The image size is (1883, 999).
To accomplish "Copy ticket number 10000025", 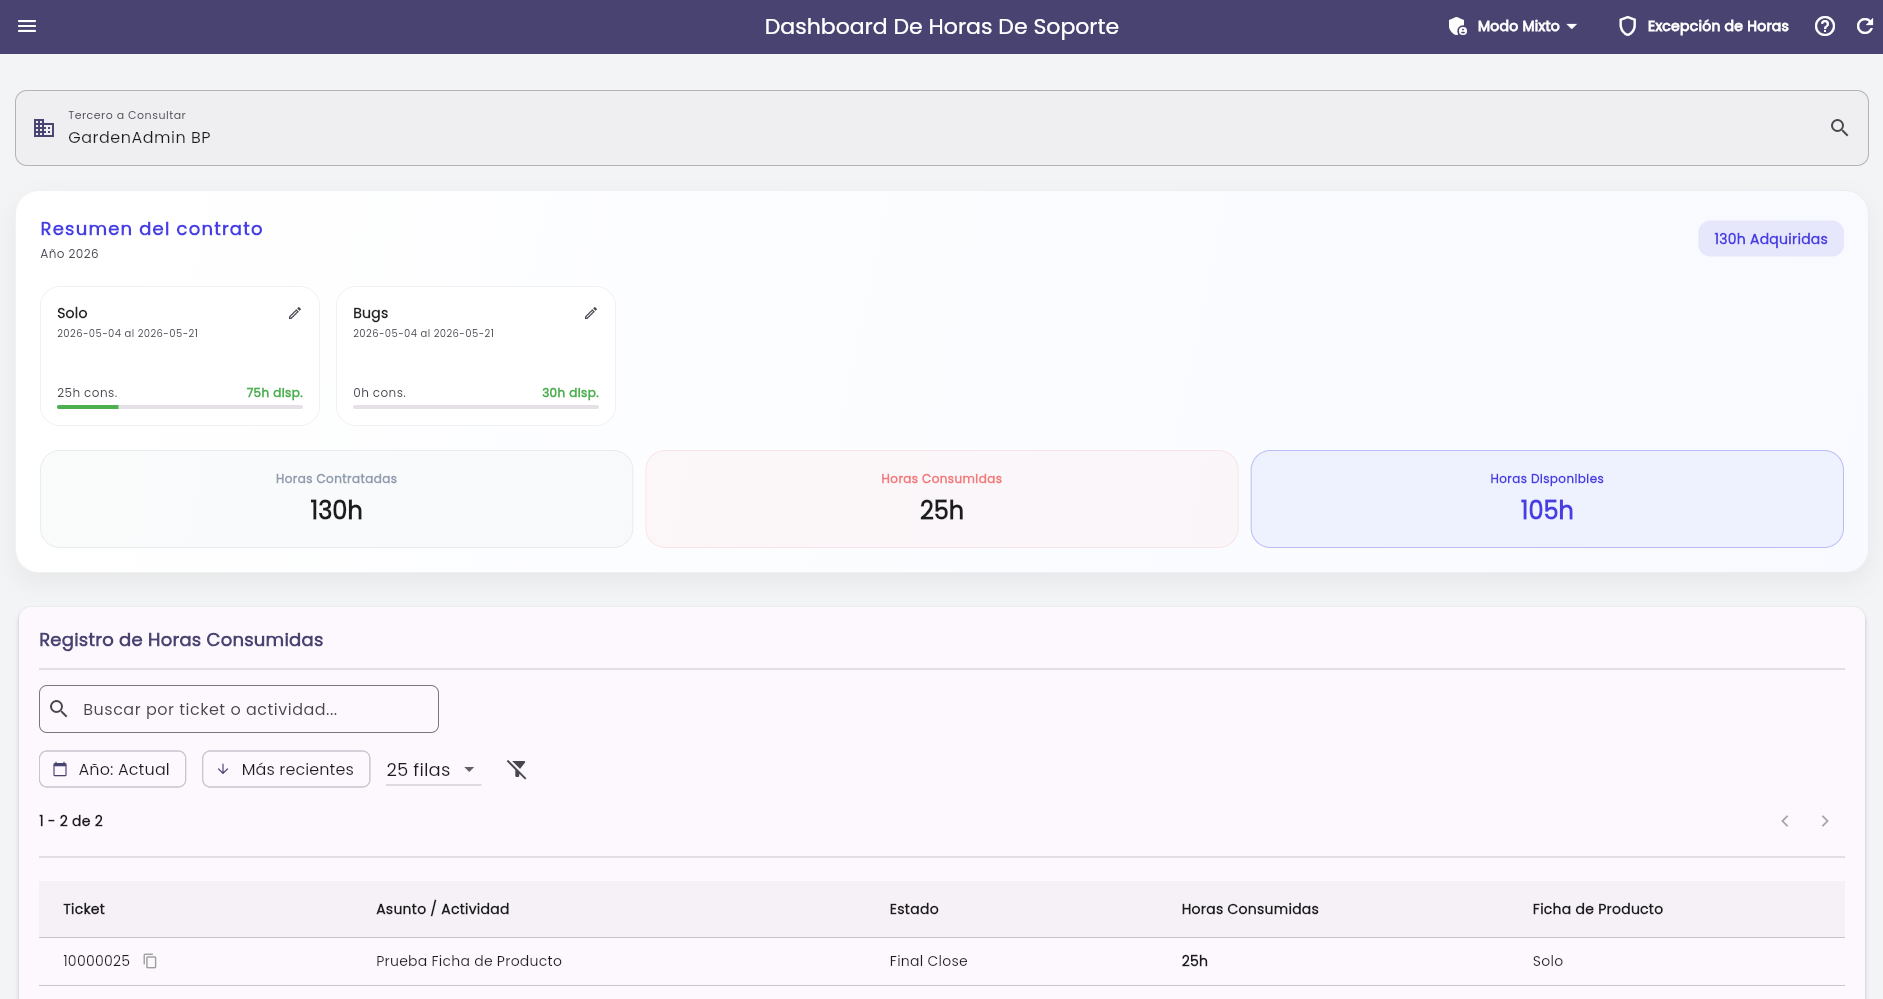I will (150, 961).
